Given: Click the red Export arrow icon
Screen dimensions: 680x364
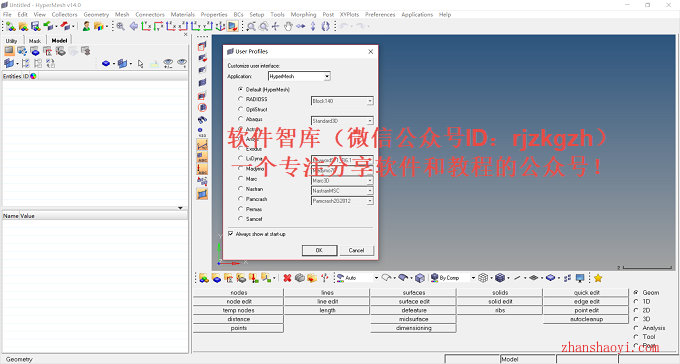Looking at the screenshot, I should (x=65, y=26).
